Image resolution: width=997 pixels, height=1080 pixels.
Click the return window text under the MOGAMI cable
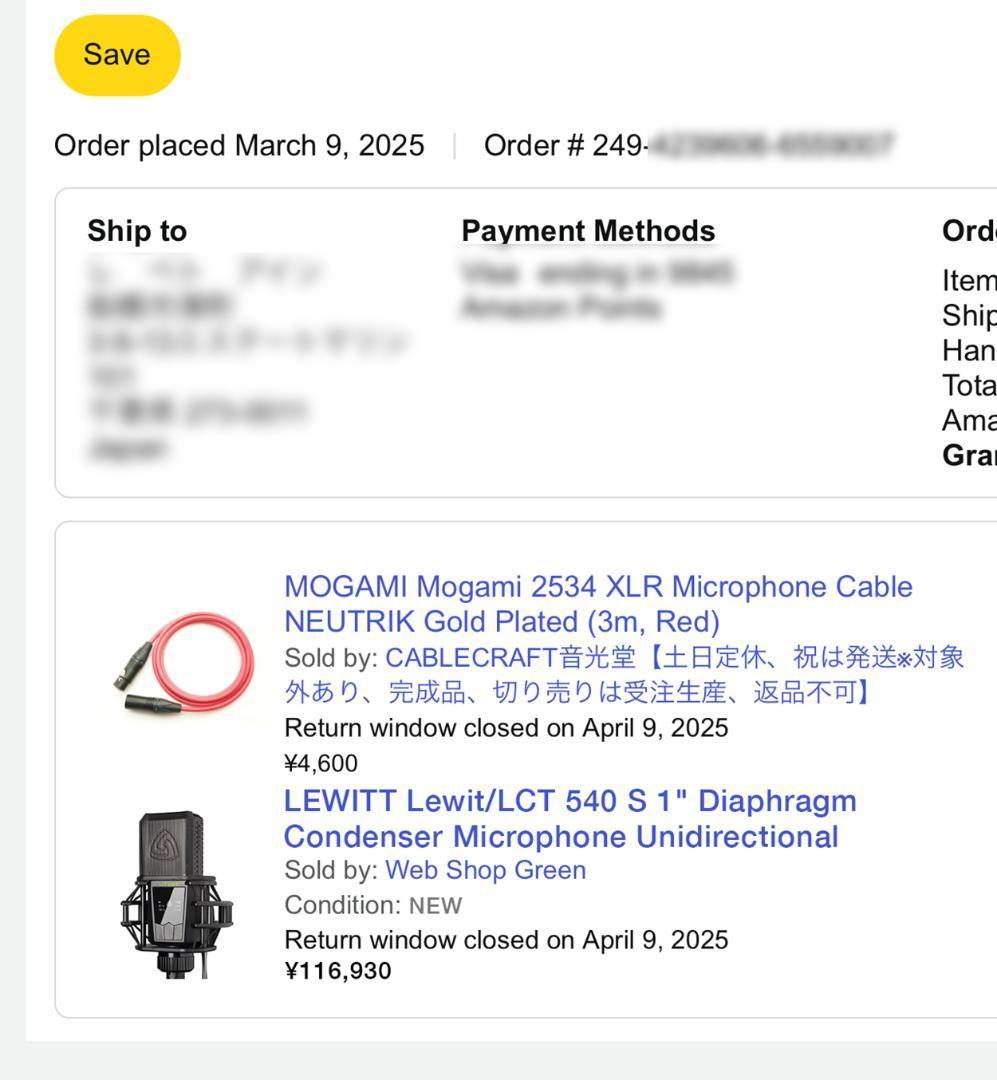[x=506, y=727]
